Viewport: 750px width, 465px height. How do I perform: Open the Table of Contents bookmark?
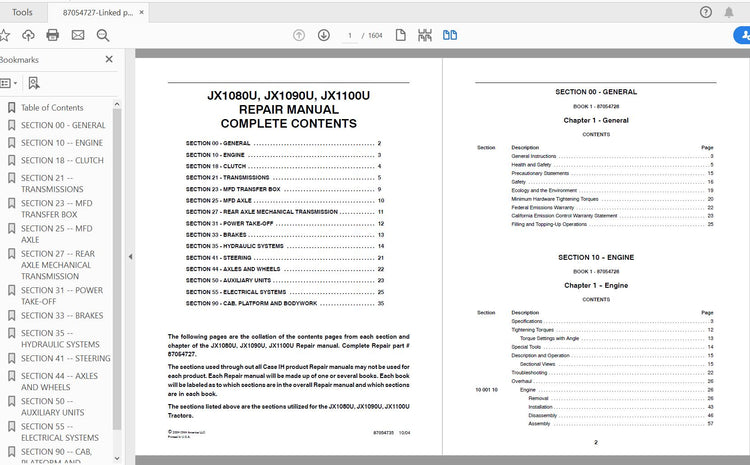click(x=52, y=108)
